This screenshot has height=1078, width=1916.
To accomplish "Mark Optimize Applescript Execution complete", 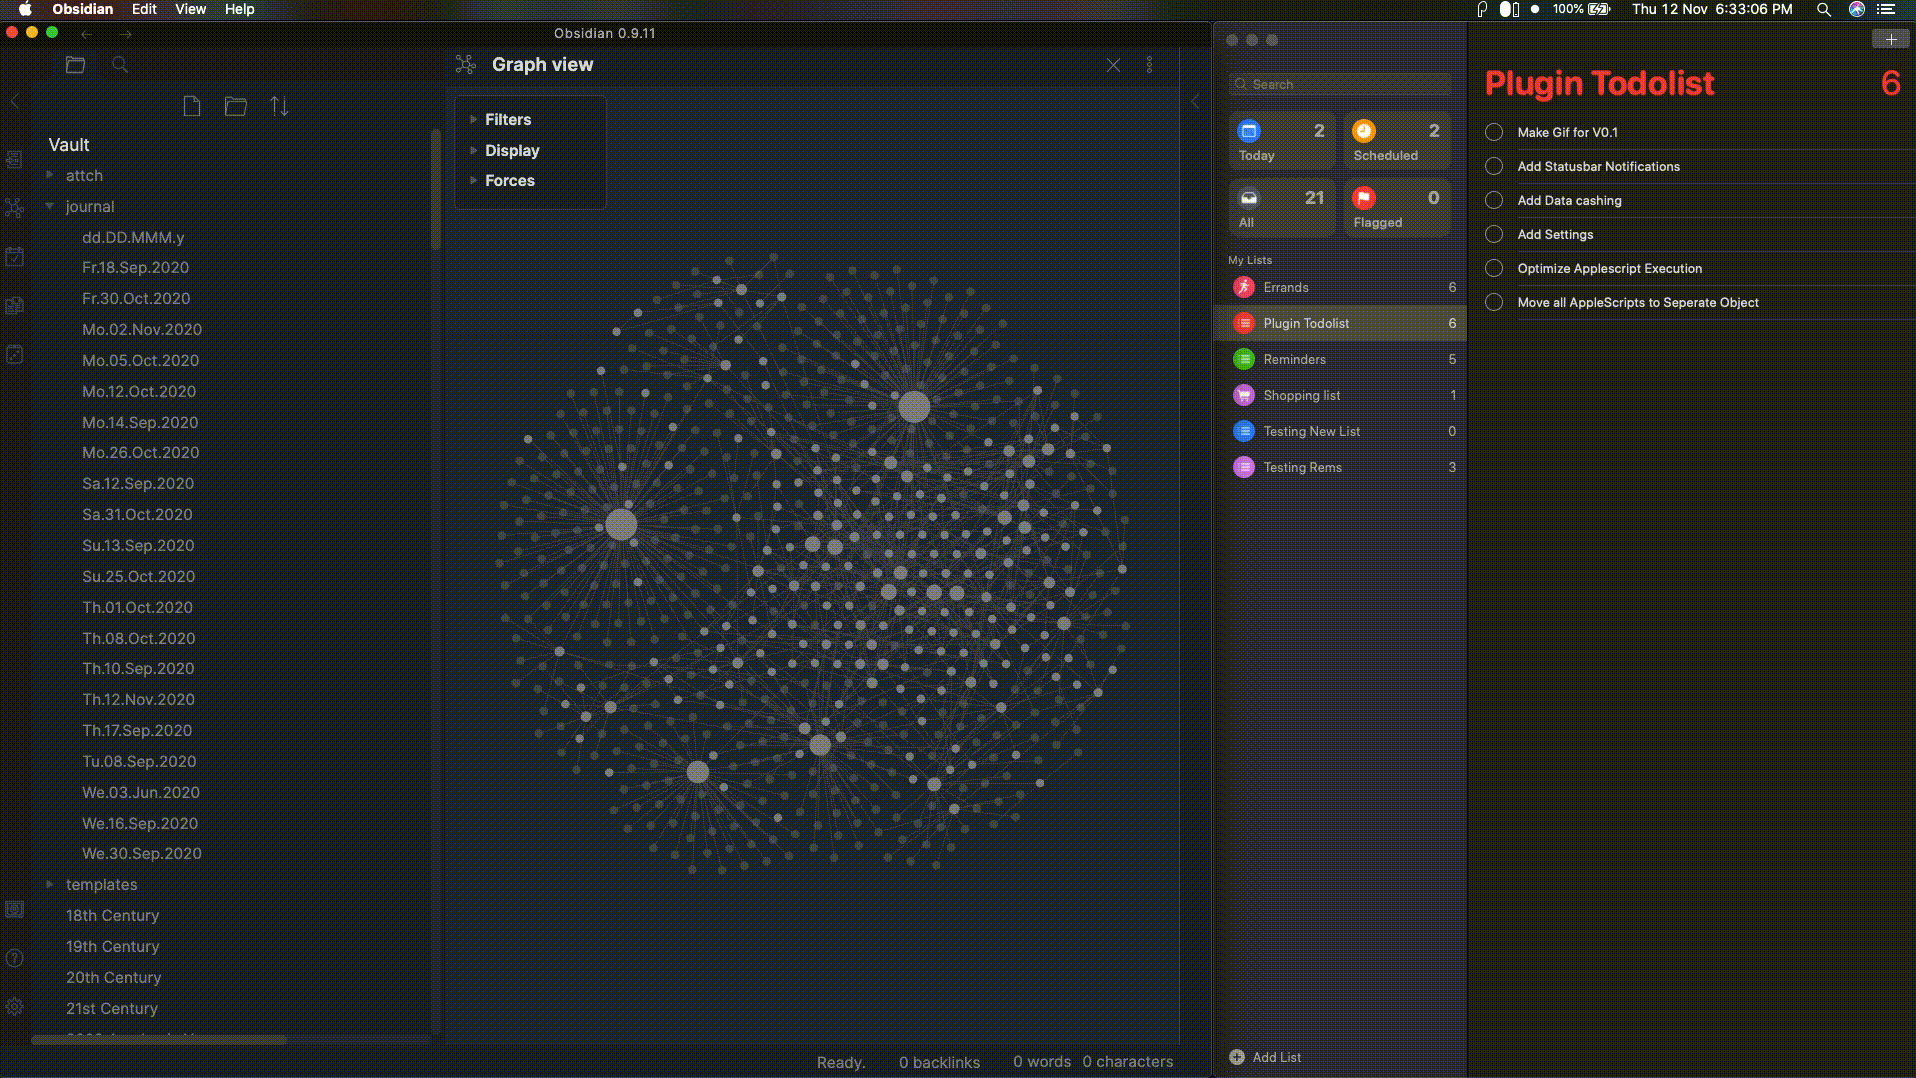I will point(1494,268).
